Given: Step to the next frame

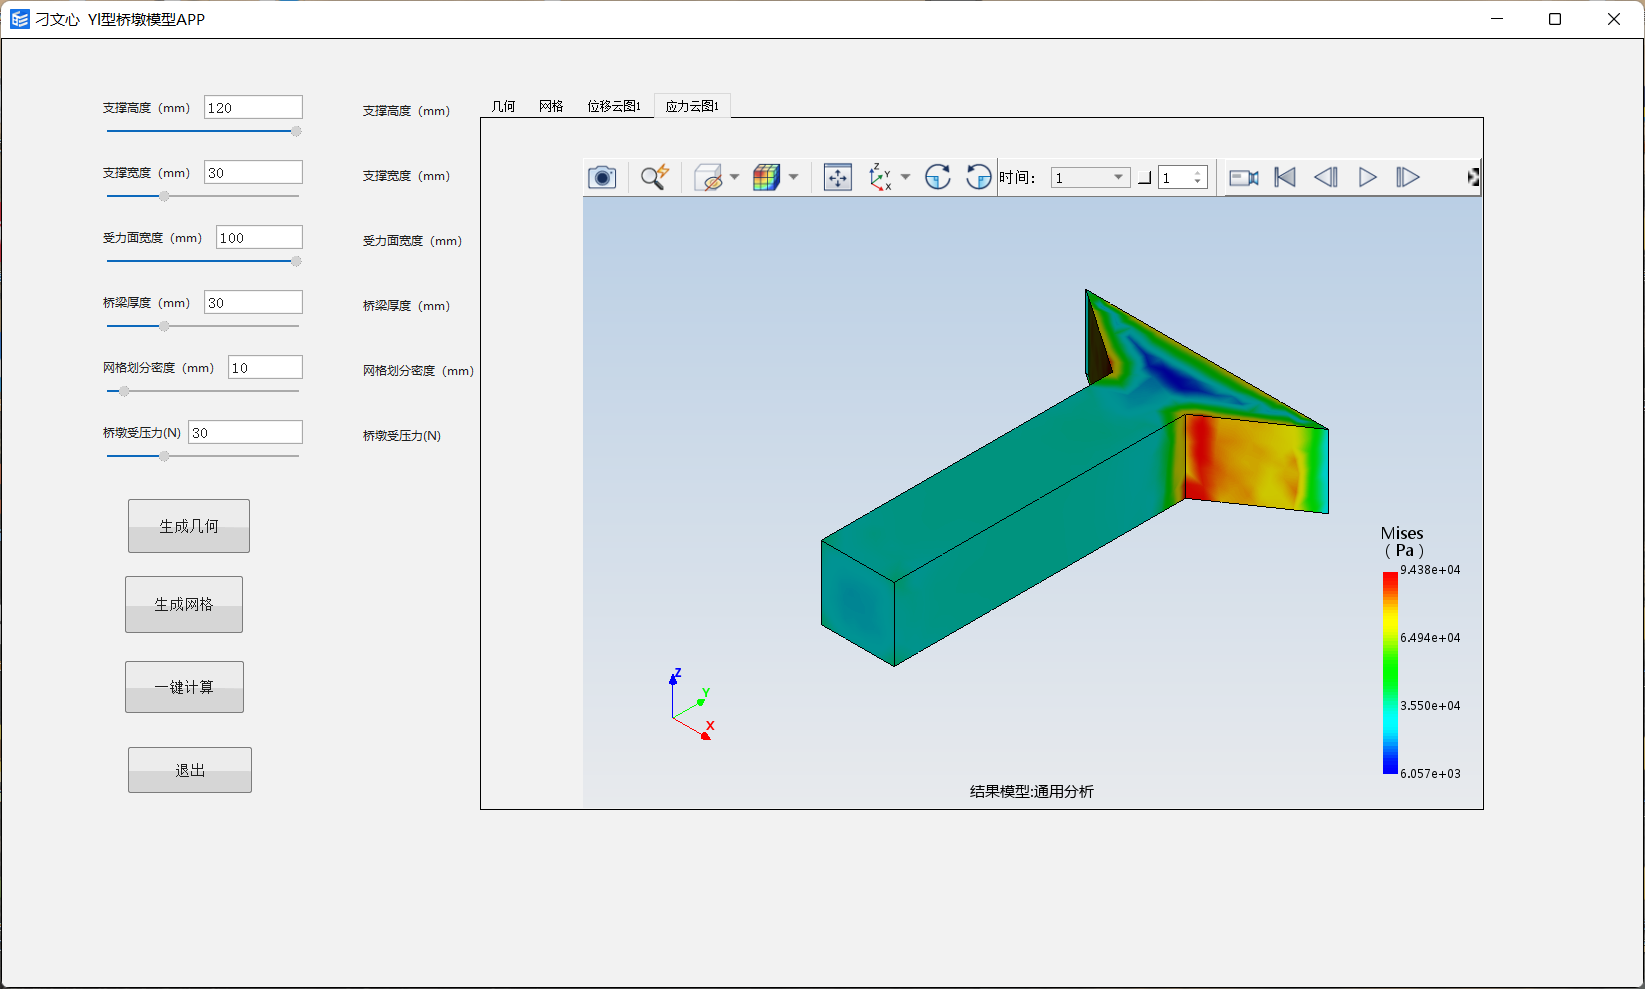Looking at the screenshot, I should 1407,178.
